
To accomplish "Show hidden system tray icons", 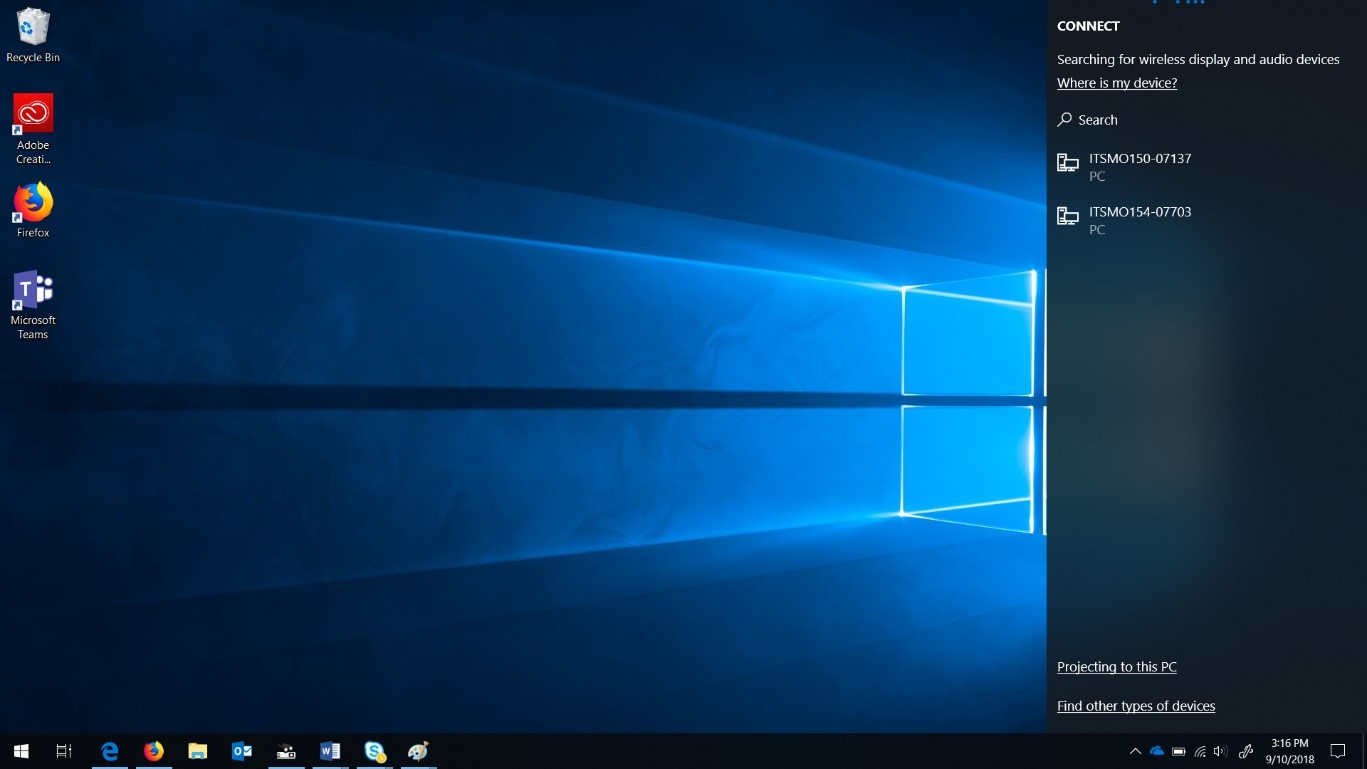I will click(1135, 751).
